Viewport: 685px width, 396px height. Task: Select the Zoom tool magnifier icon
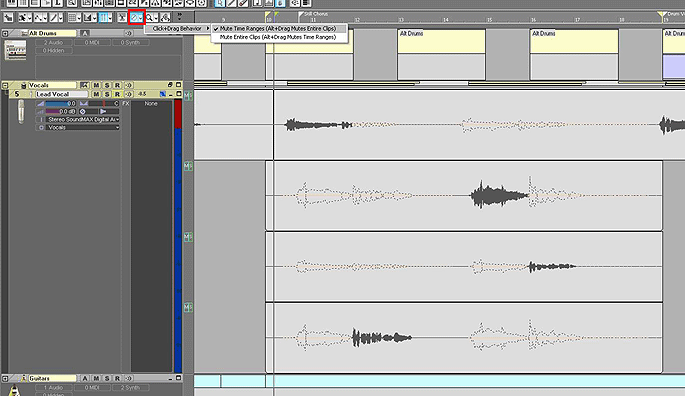(149, 18)
